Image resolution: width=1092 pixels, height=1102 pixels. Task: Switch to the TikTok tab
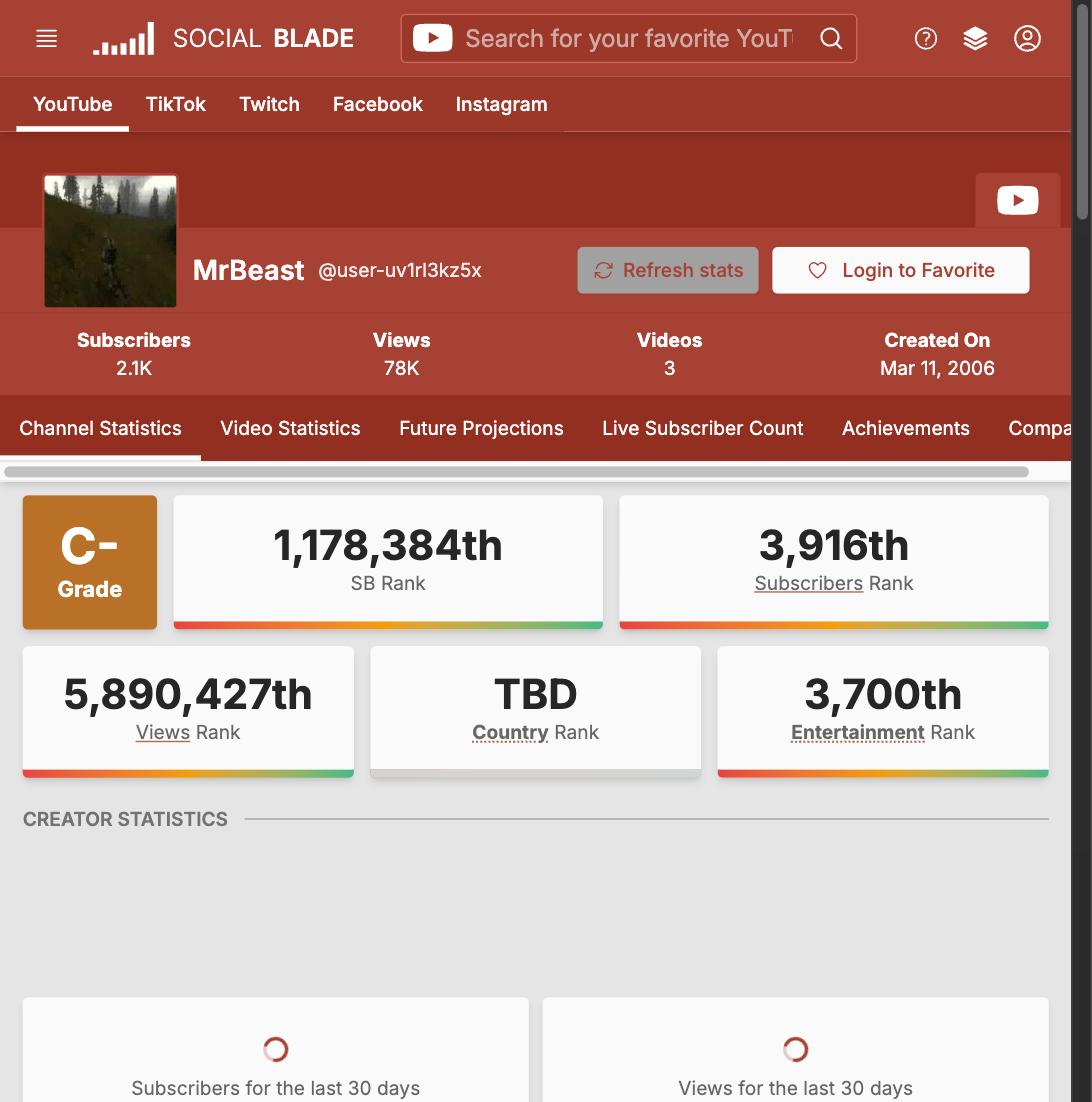175,104
